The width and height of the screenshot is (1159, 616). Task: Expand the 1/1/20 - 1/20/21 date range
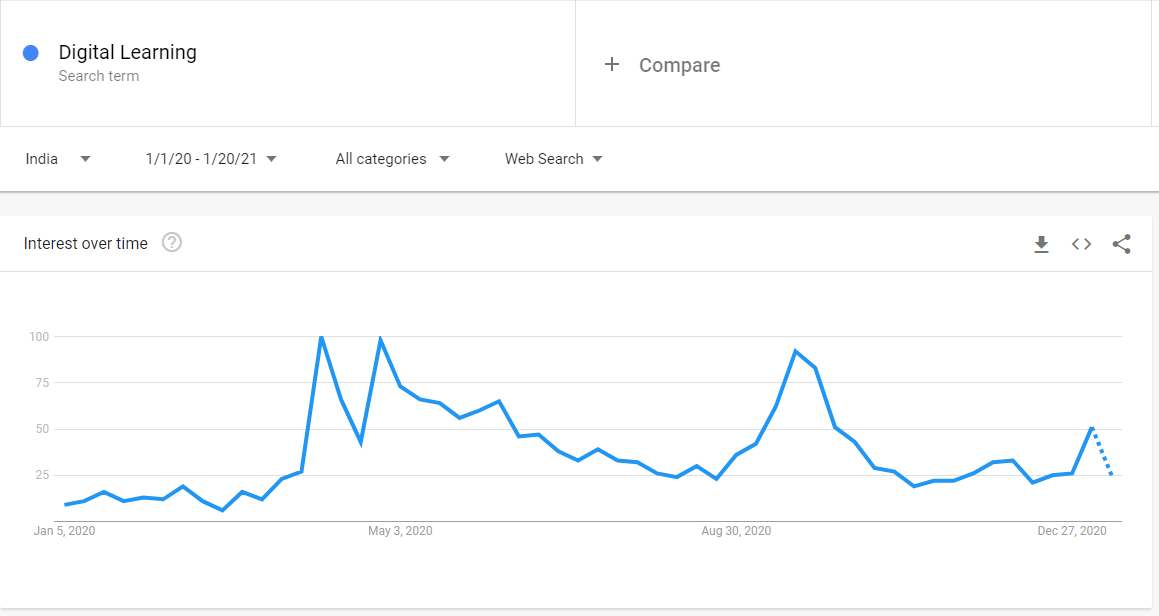(x=211, y=159)
